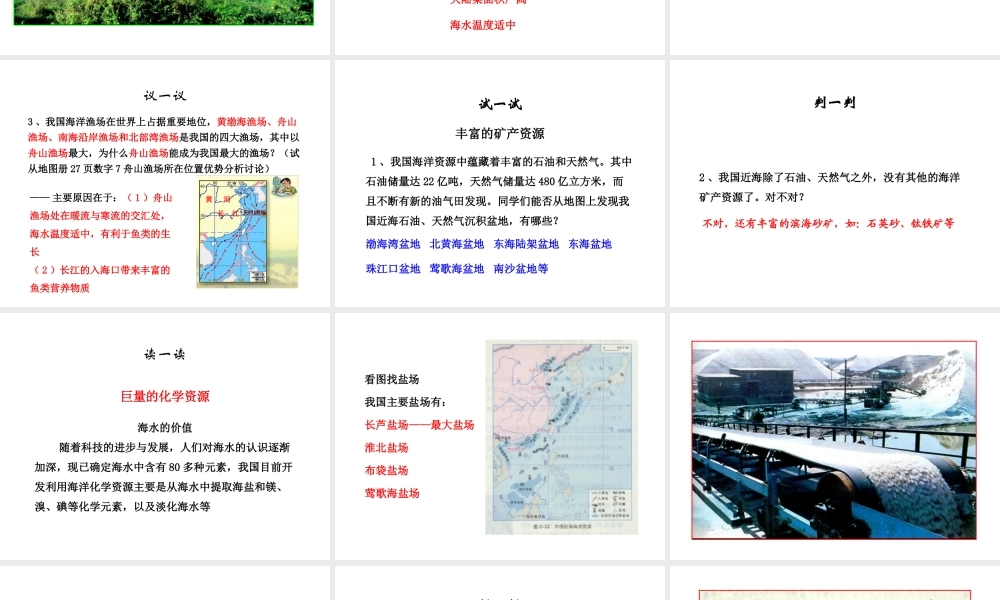Click the green landscape photo at top left
Screen dimensions: 1000x600
pos(164,12)
